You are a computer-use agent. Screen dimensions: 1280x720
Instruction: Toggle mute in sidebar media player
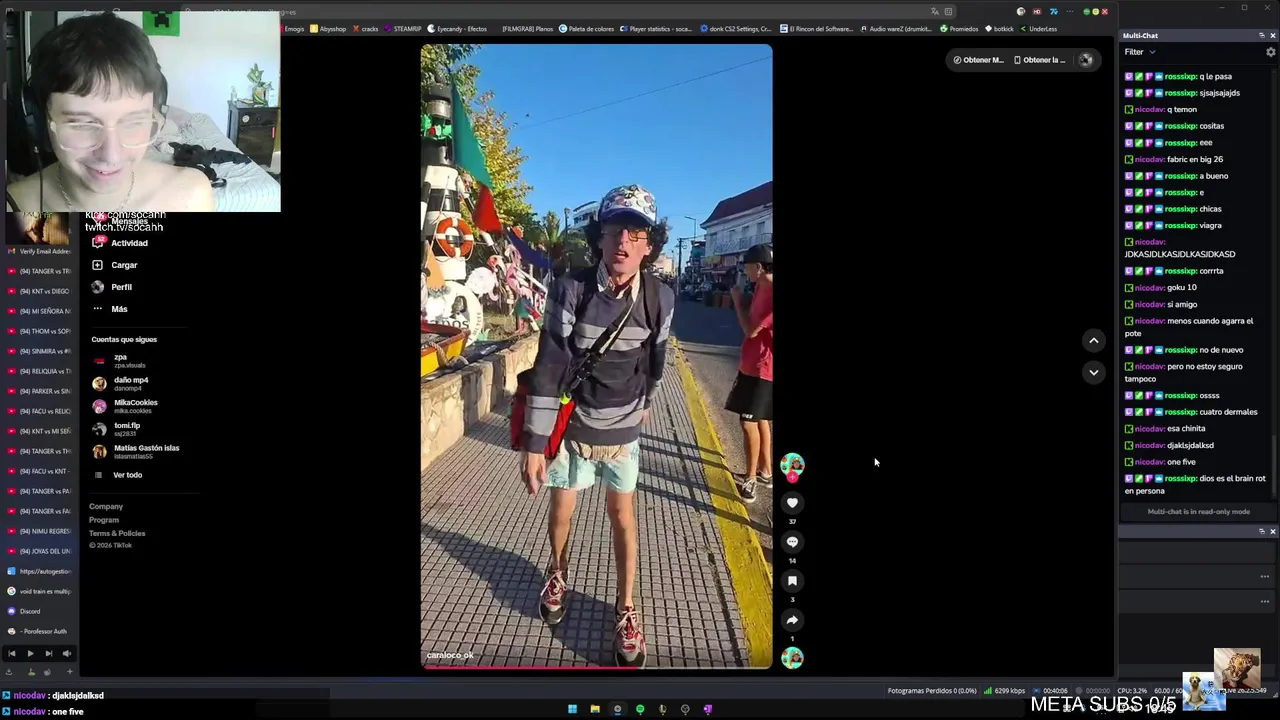(66, 653)
